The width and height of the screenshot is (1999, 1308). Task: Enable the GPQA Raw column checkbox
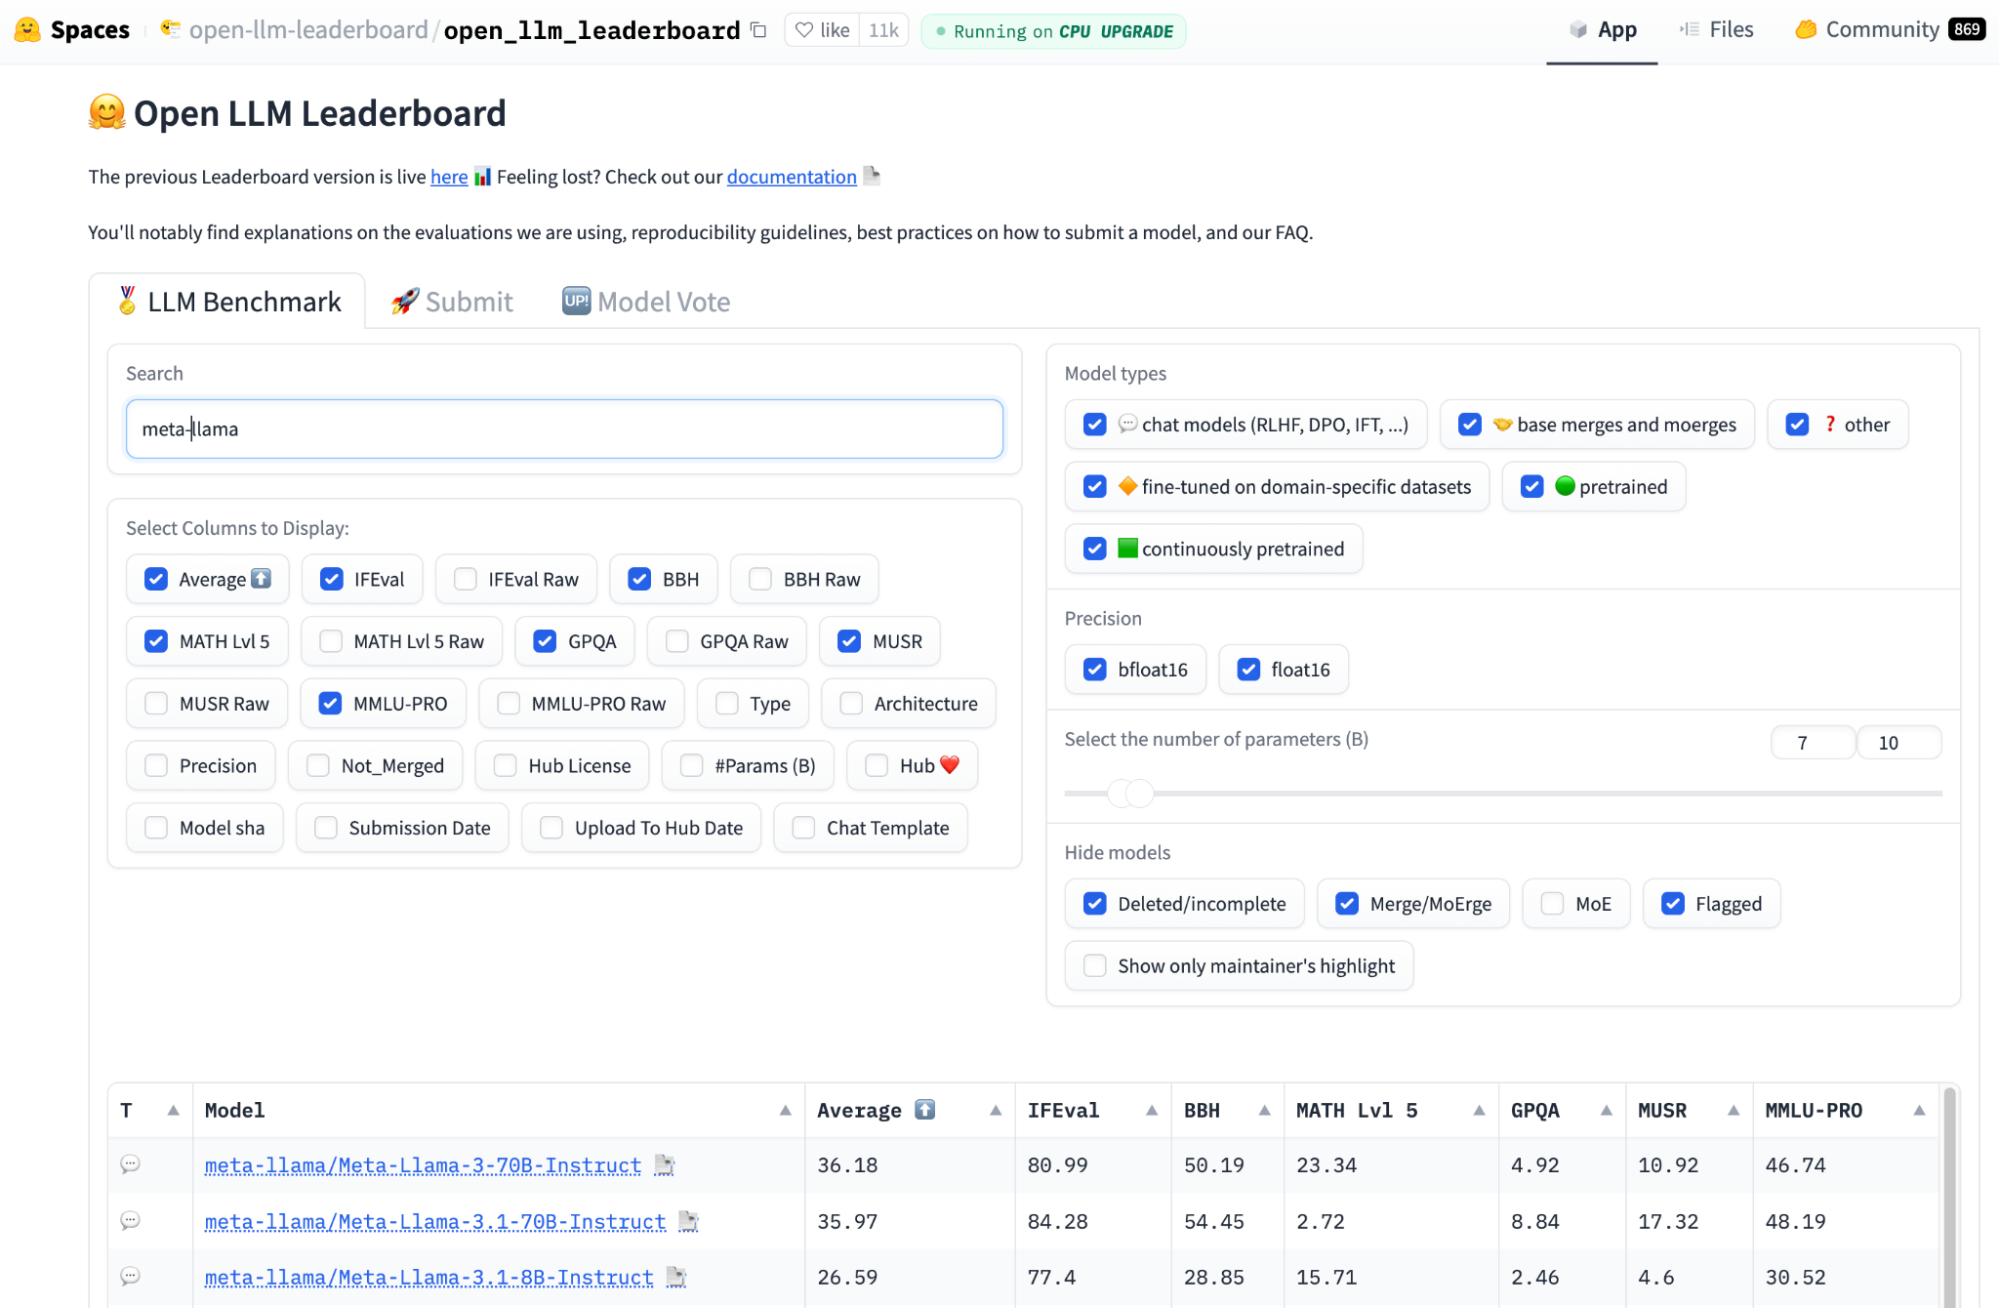677,641
